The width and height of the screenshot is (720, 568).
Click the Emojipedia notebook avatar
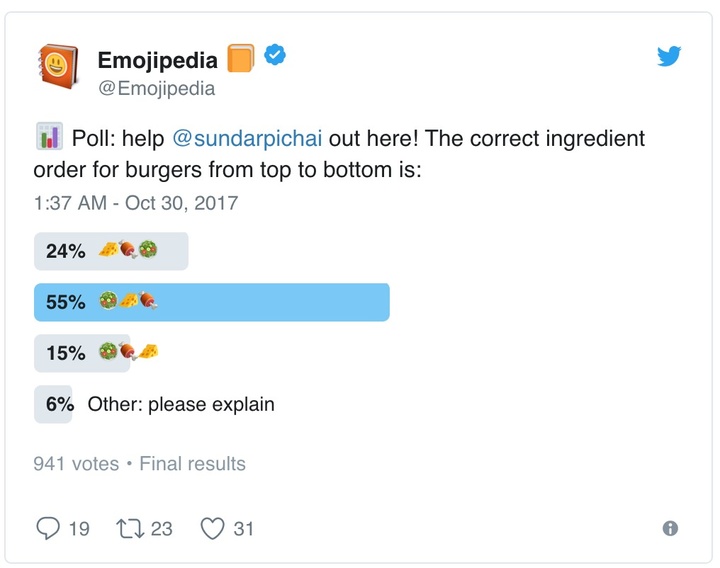[58, 66]
